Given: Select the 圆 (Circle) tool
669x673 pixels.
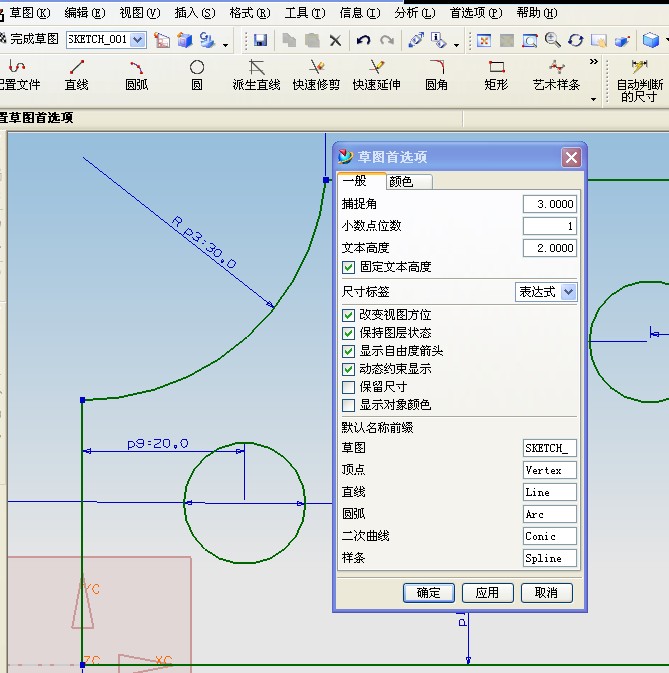Looking at the screenshot, I should click(197, 76).
